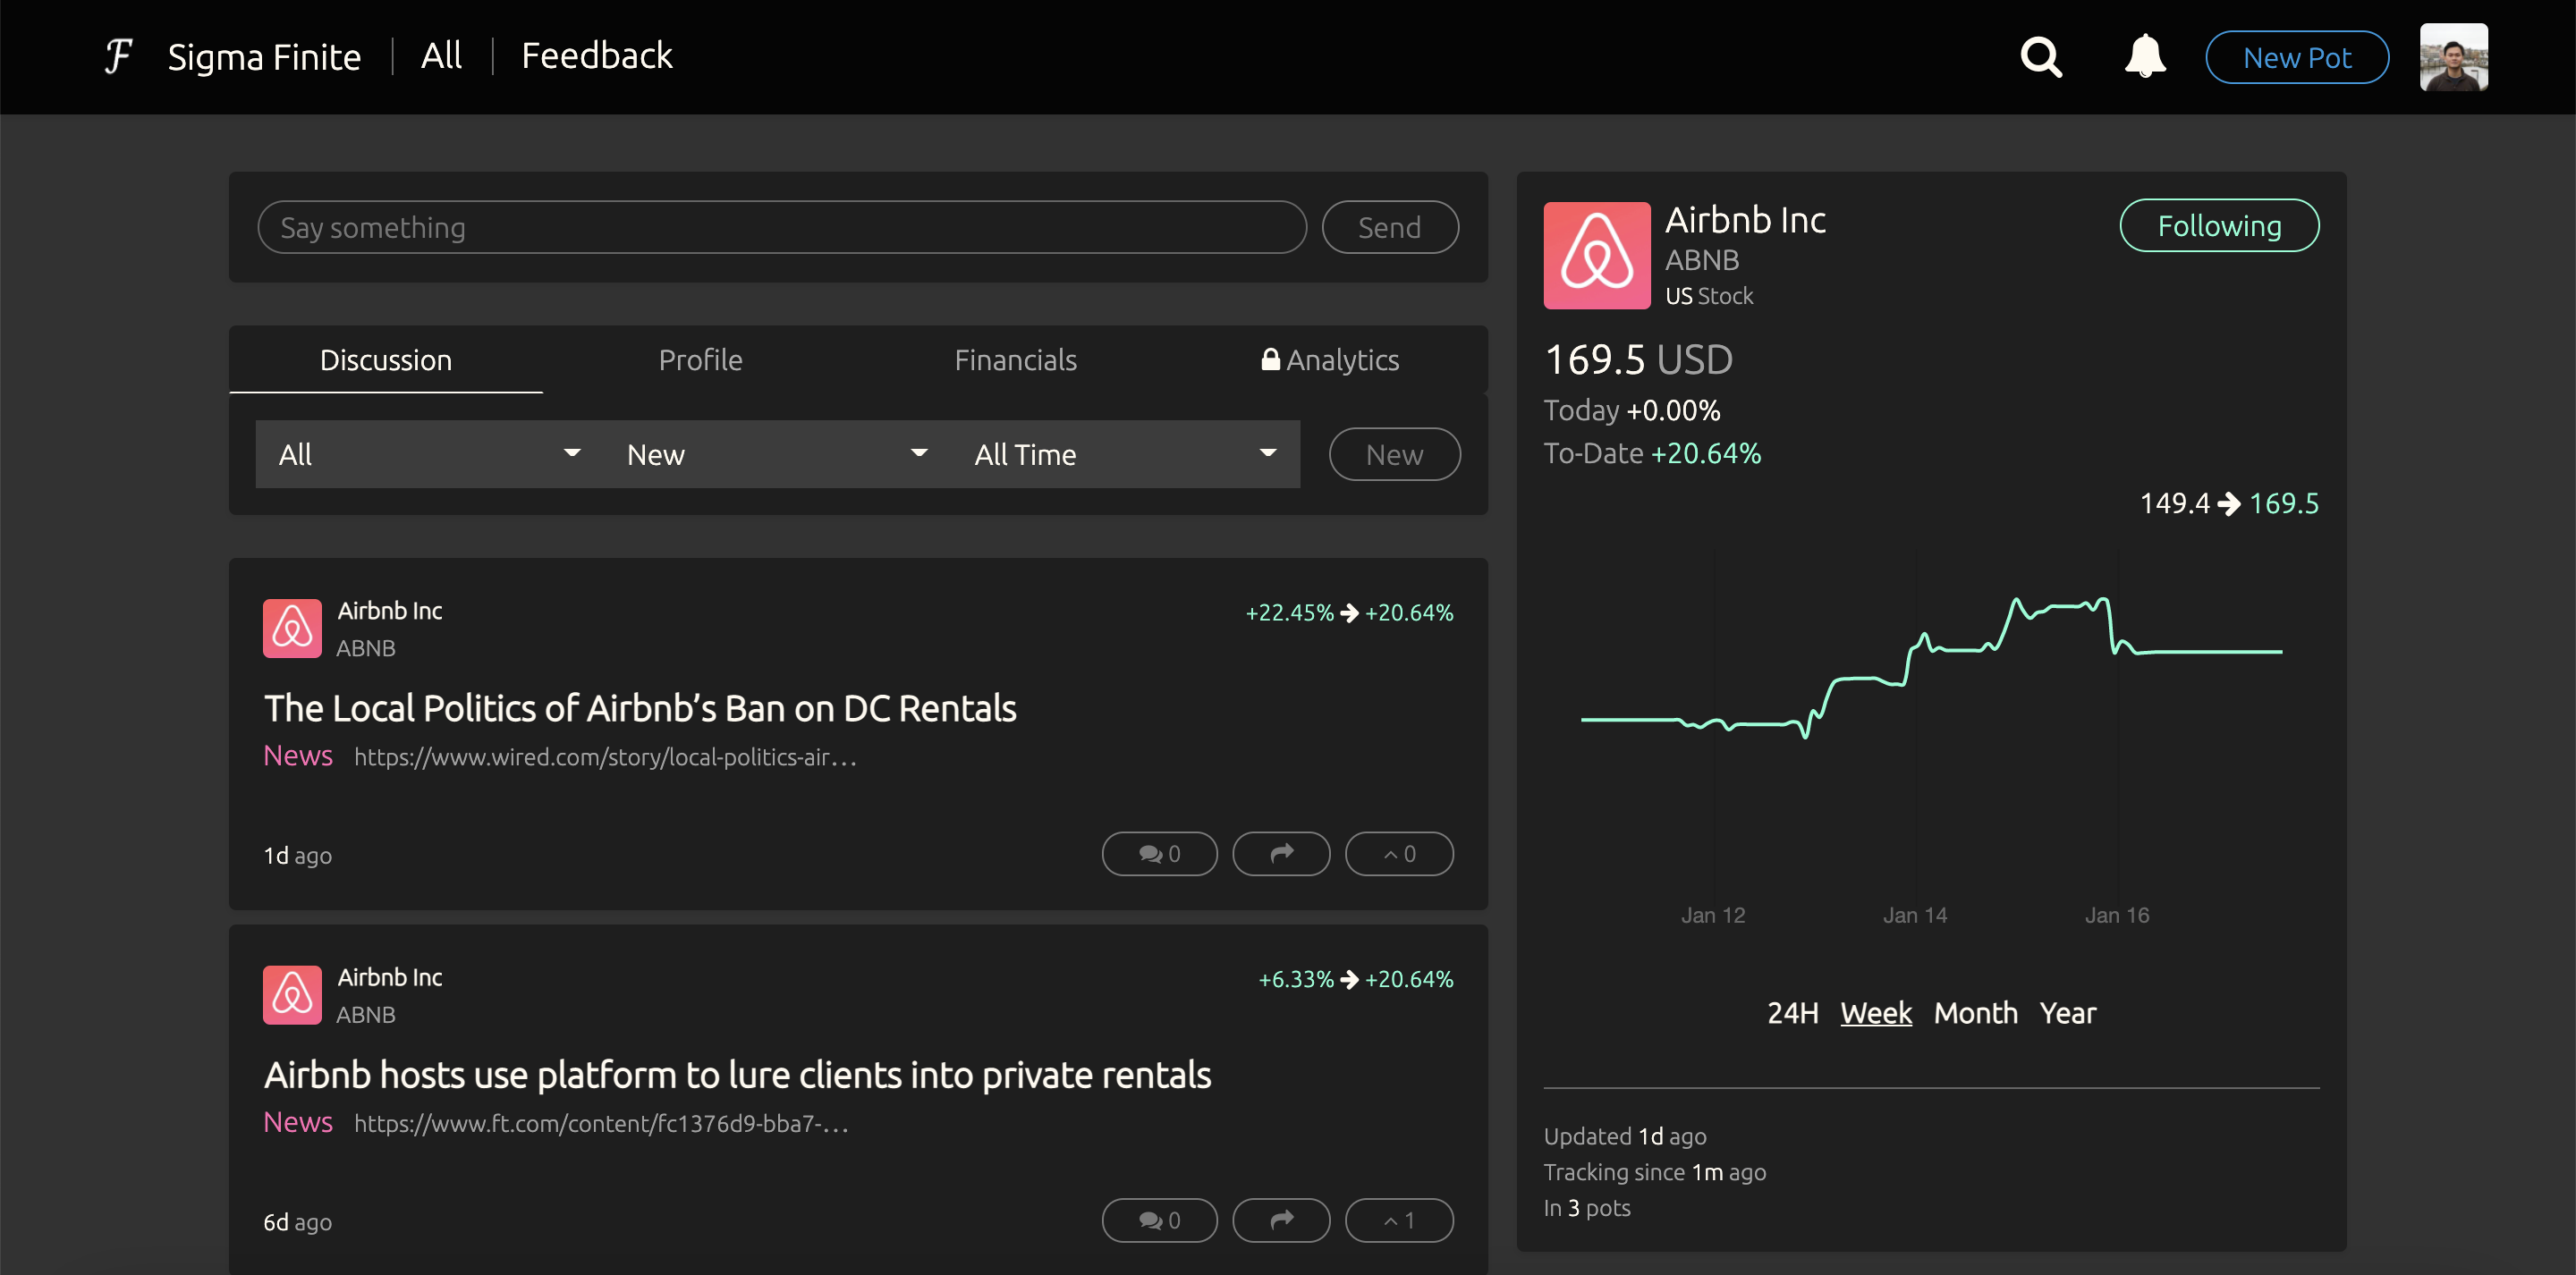This screenshot has width=2576, height=1275.
Task: Upvote the private rentals post
Action: pos(1398,1220)
